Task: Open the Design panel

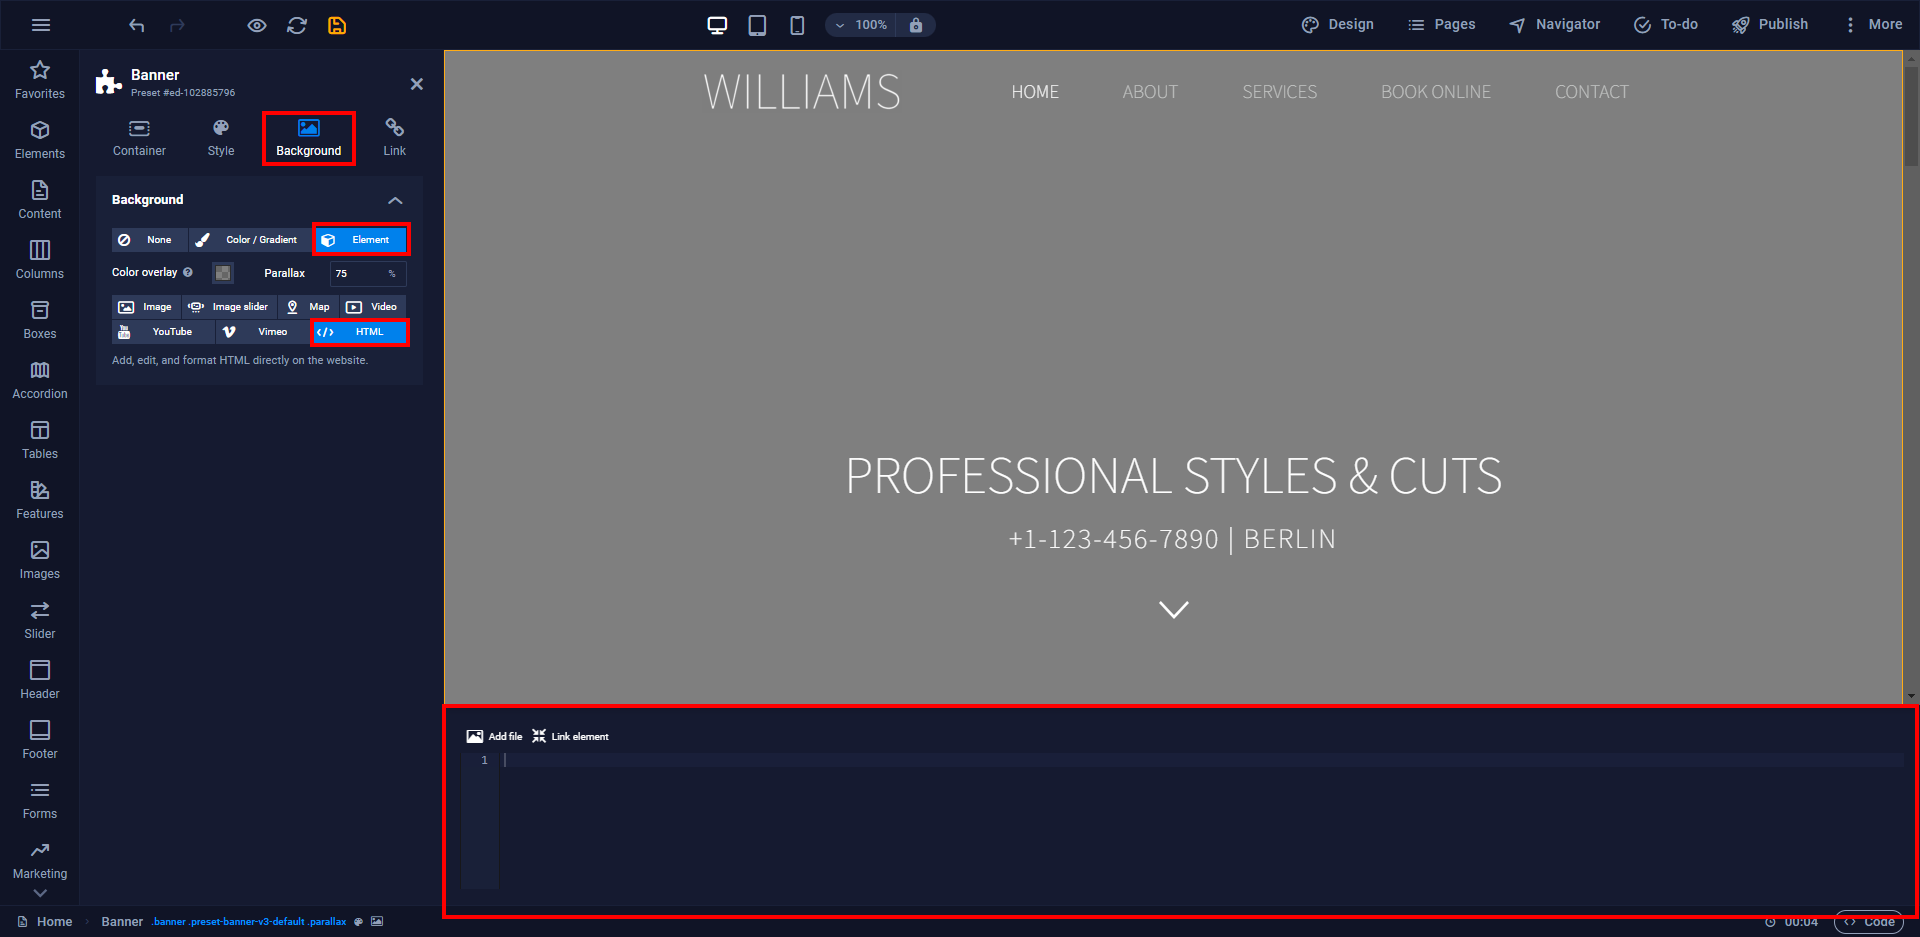Action: 1337,25
